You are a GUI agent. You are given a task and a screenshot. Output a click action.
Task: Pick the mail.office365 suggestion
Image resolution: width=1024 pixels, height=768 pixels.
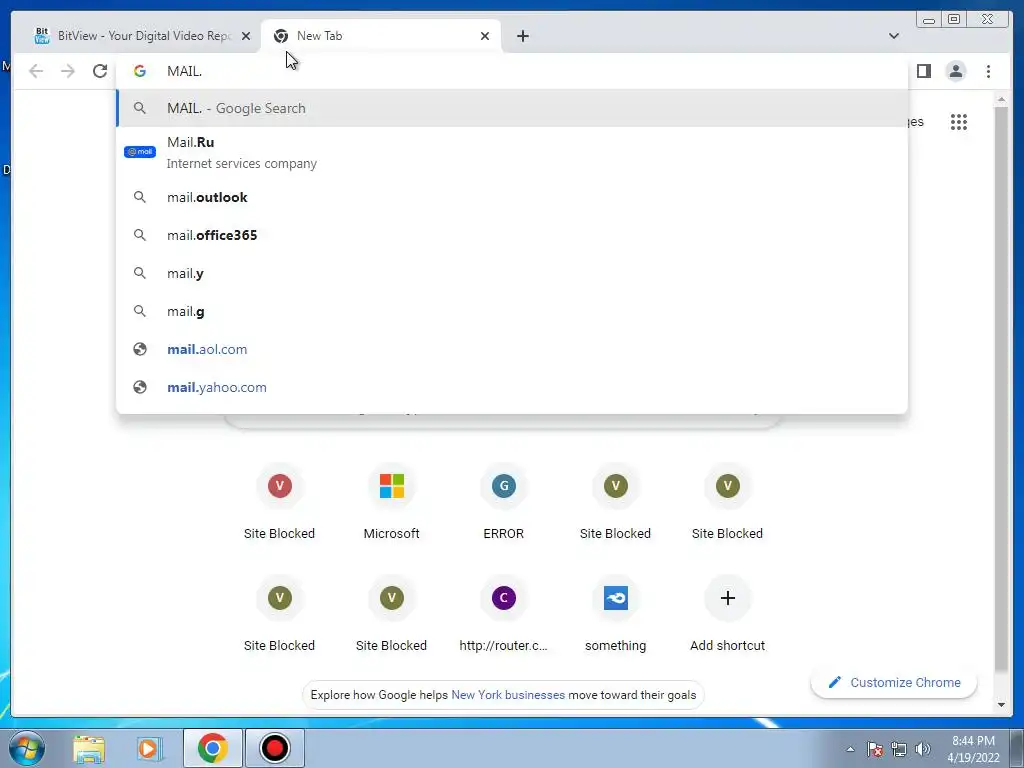tap(512, 235)
